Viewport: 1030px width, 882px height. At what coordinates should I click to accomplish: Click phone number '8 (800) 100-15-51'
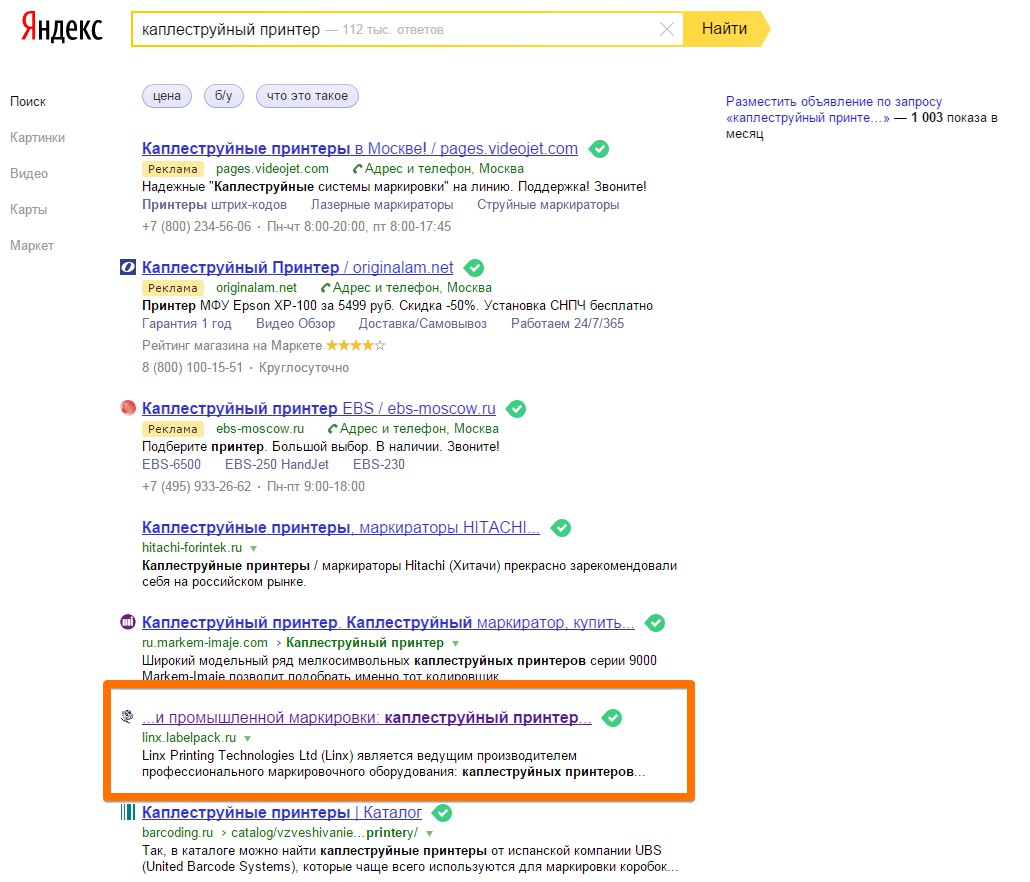point(192,368)
